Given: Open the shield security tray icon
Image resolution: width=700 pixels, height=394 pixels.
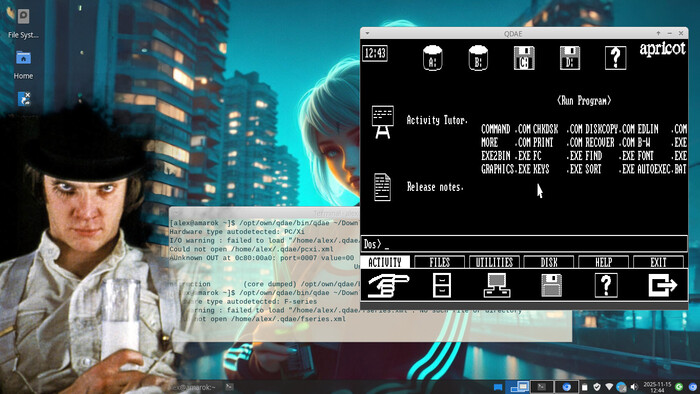Looking at the screenshot, I should 597,387.
